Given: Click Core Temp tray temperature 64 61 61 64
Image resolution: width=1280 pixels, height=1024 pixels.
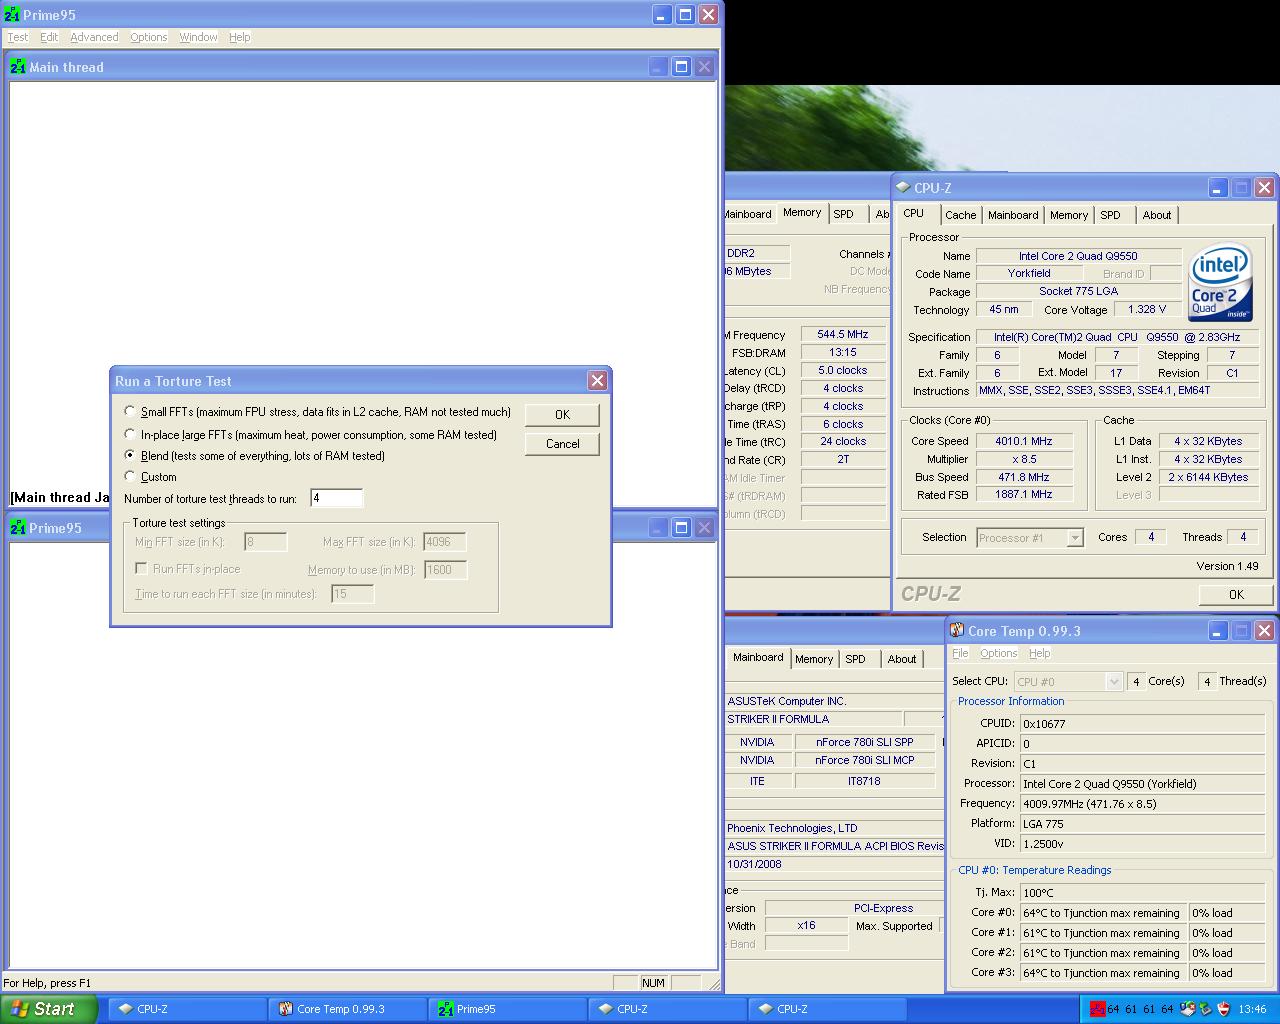Looking at the screenshot, I should [1140, 1009].
